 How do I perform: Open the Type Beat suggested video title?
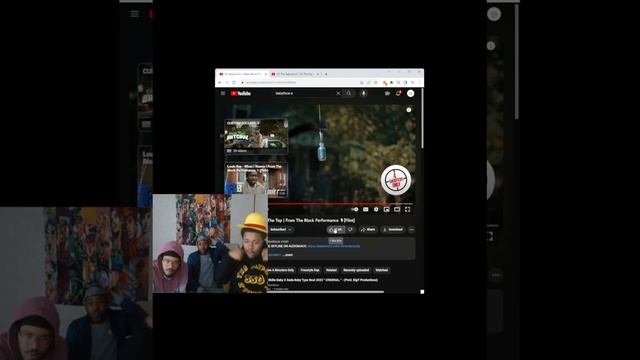click(x=323, y=280)
